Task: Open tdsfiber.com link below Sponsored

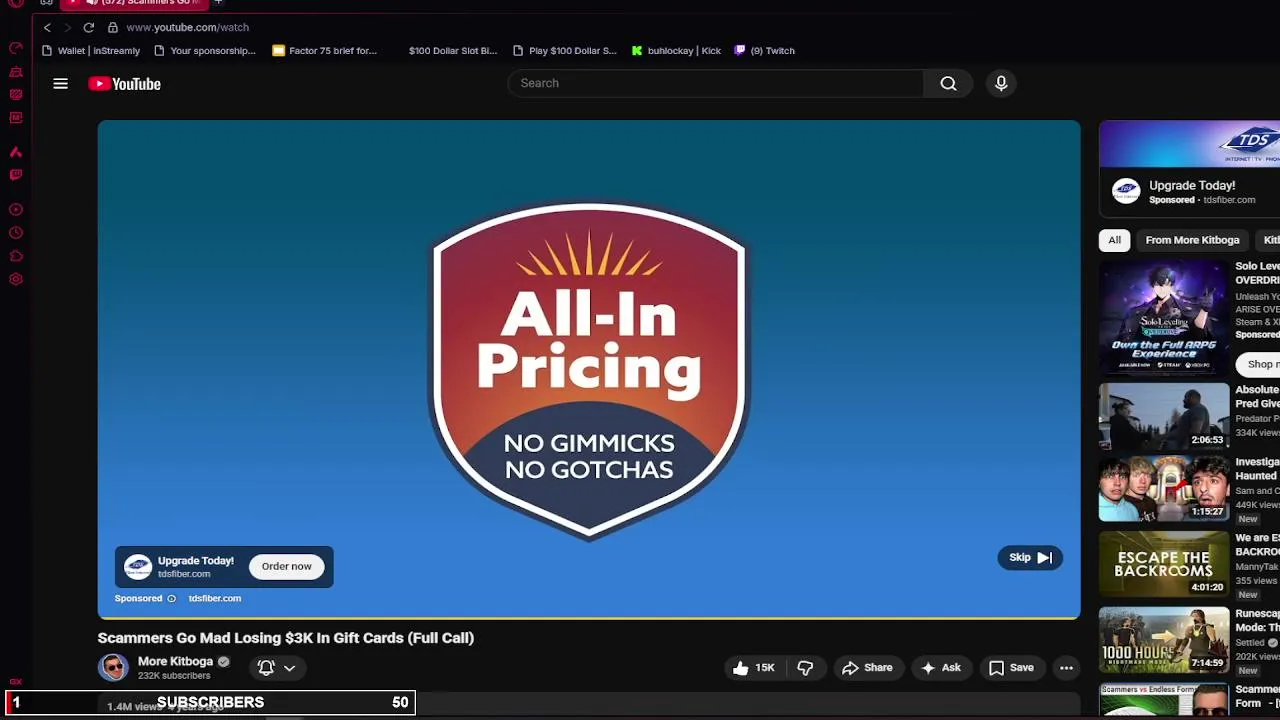Action: 215,599
